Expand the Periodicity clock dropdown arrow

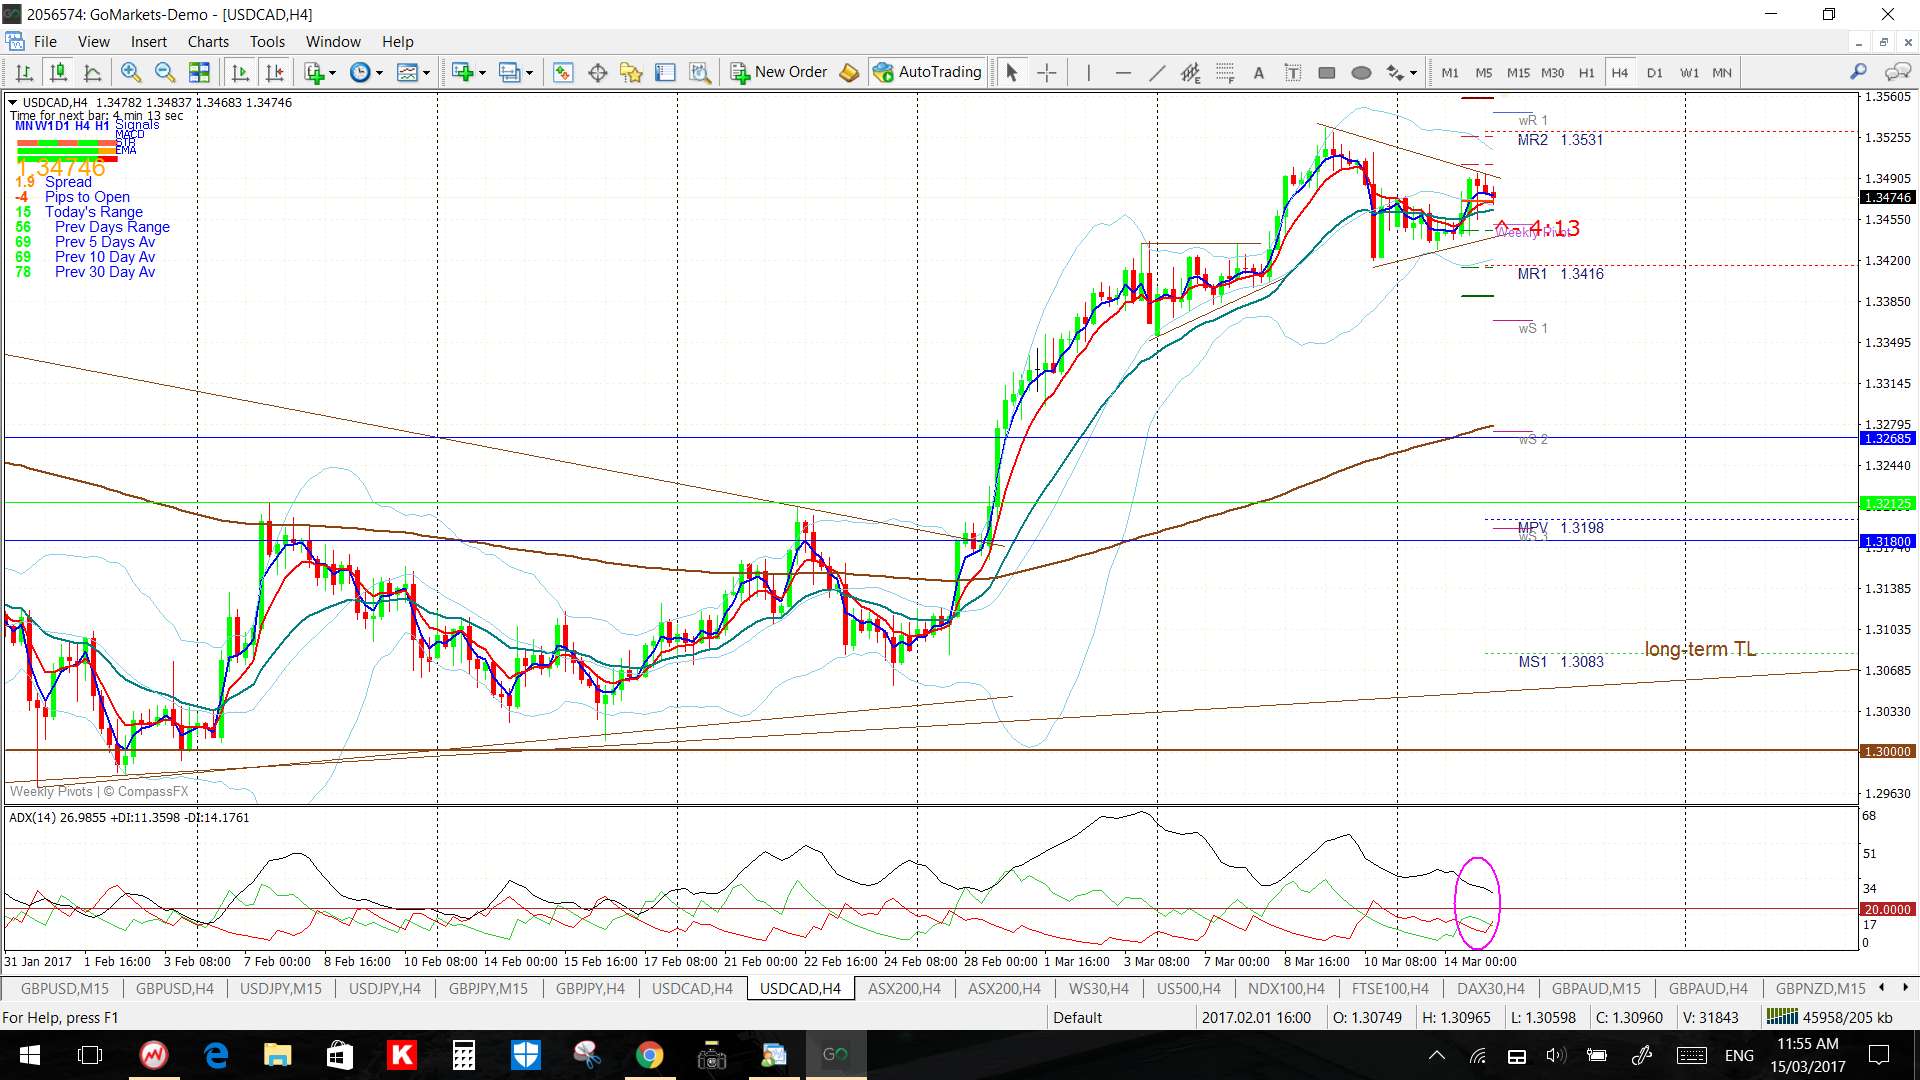click(379, 72)
